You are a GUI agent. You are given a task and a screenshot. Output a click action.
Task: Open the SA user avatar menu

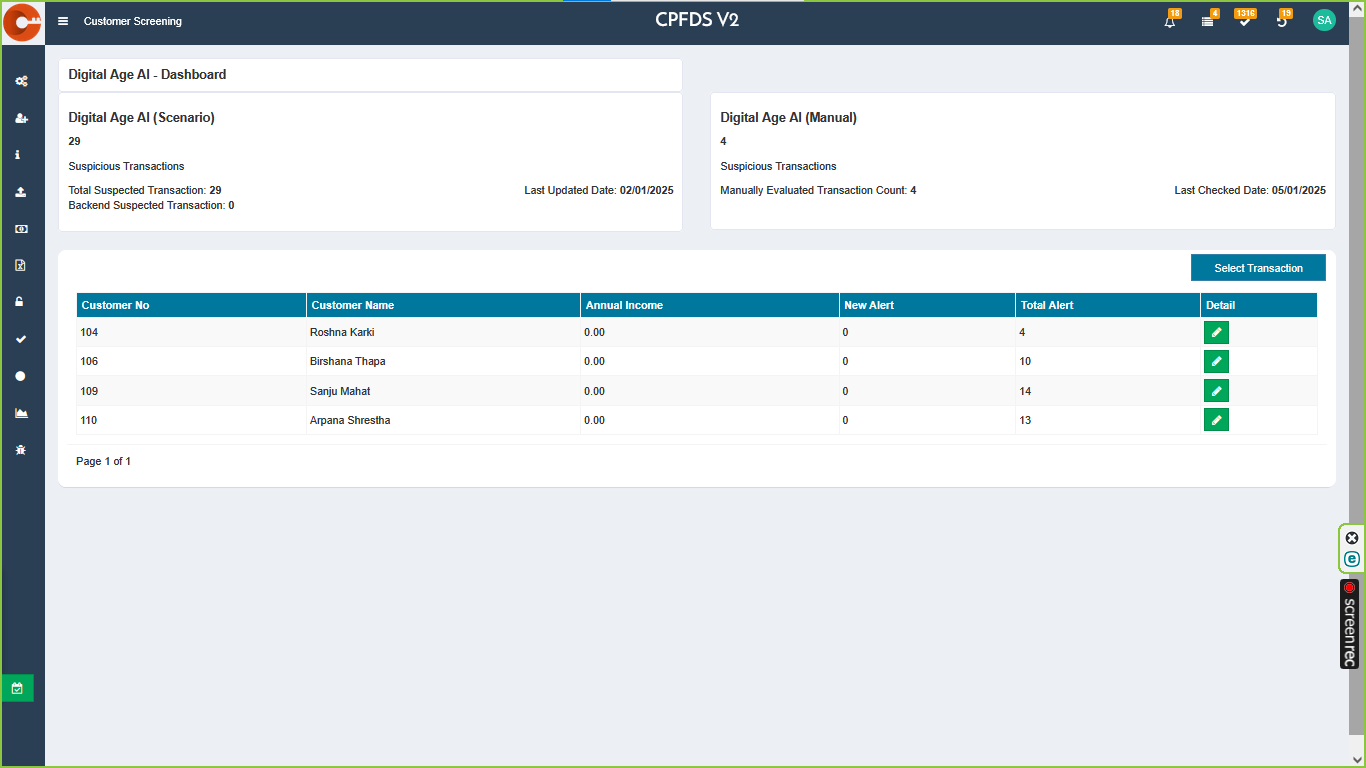tap(1324, 20)
